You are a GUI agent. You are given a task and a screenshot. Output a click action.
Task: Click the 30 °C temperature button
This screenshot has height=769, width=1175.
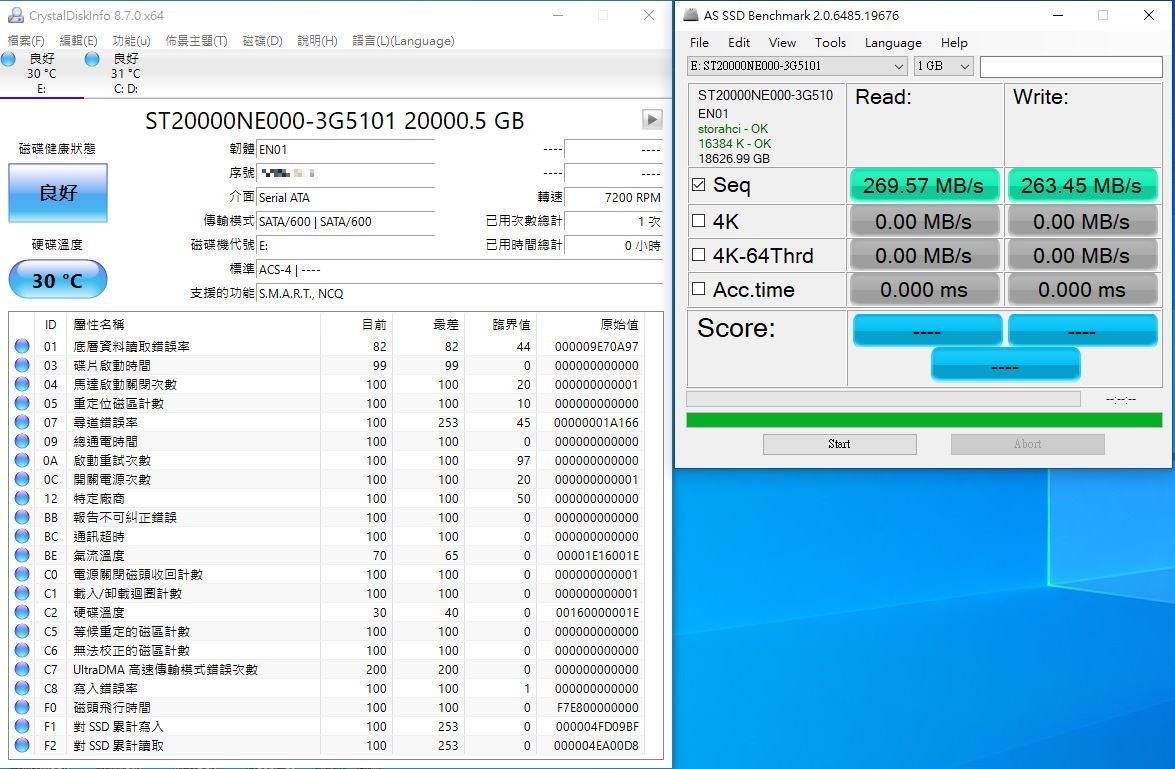point(58,280)
